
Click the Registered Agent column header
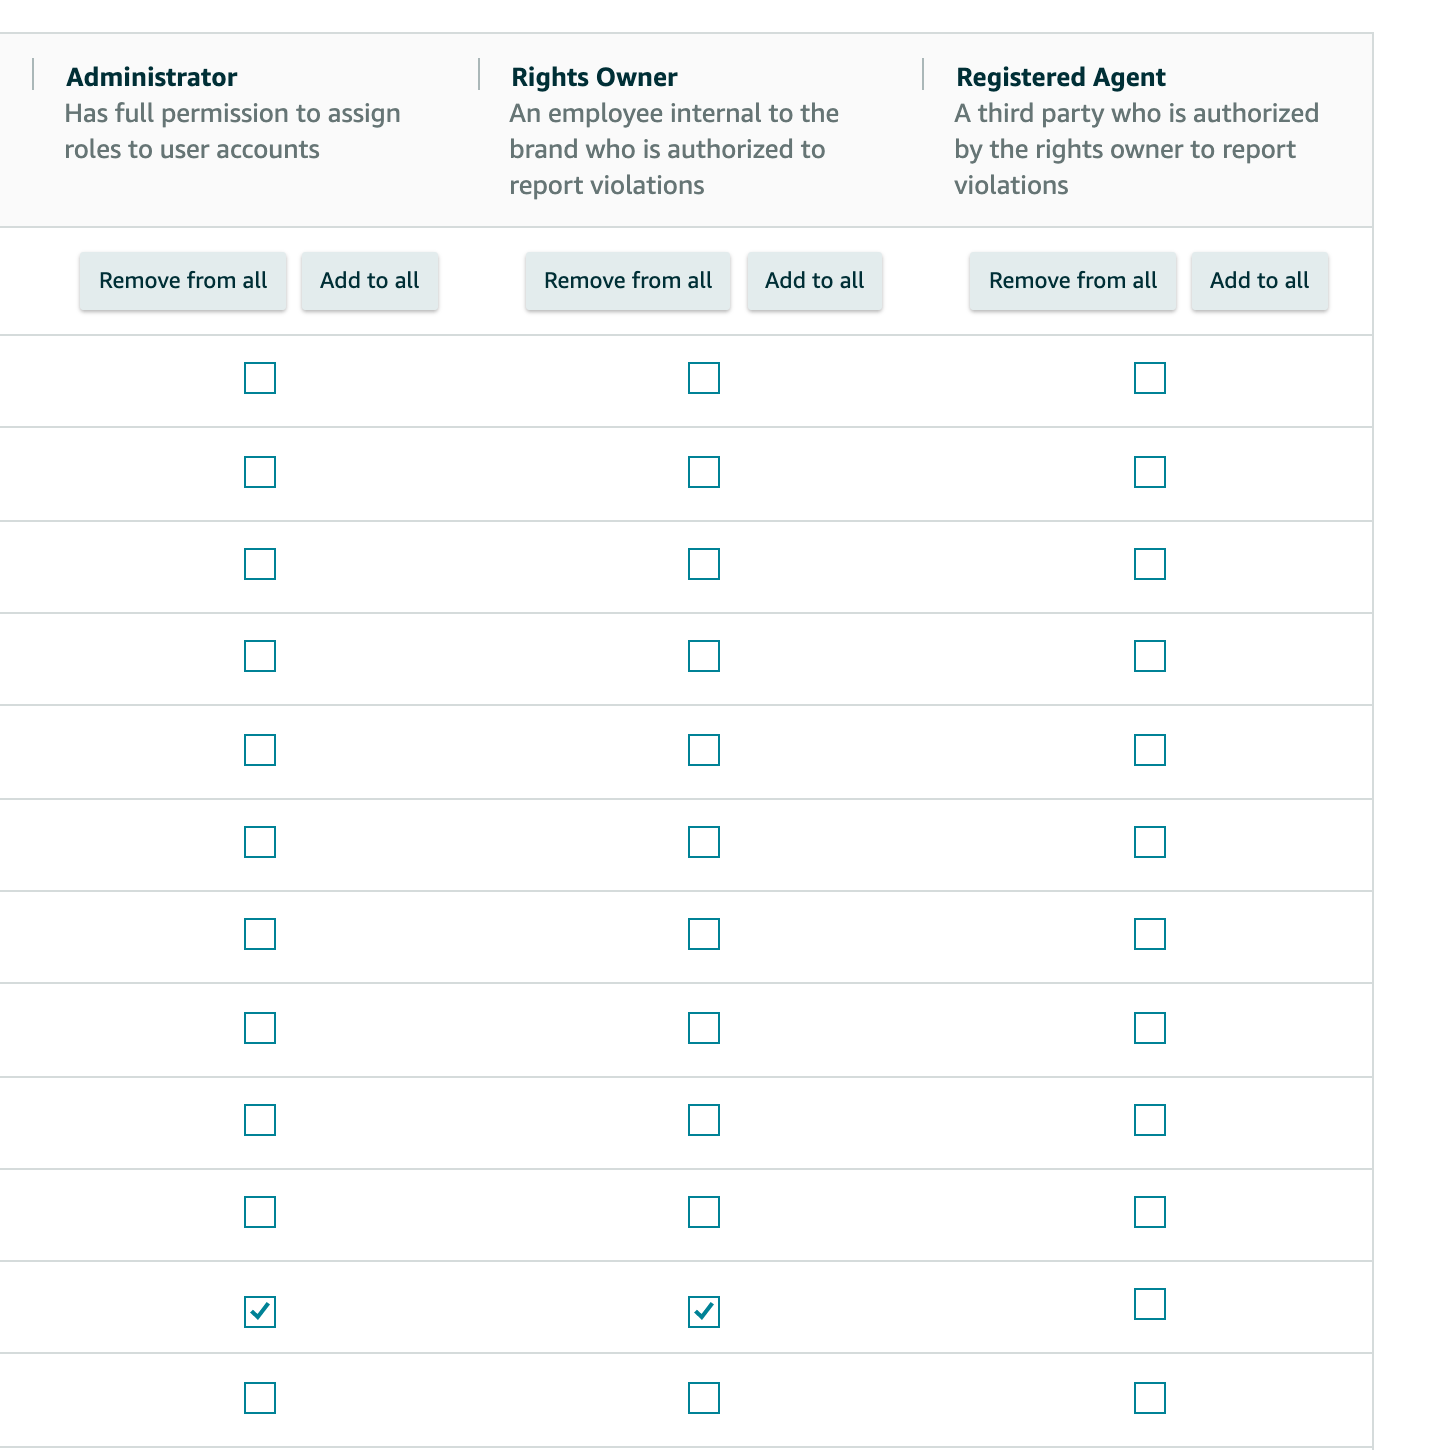[1061, 77]
